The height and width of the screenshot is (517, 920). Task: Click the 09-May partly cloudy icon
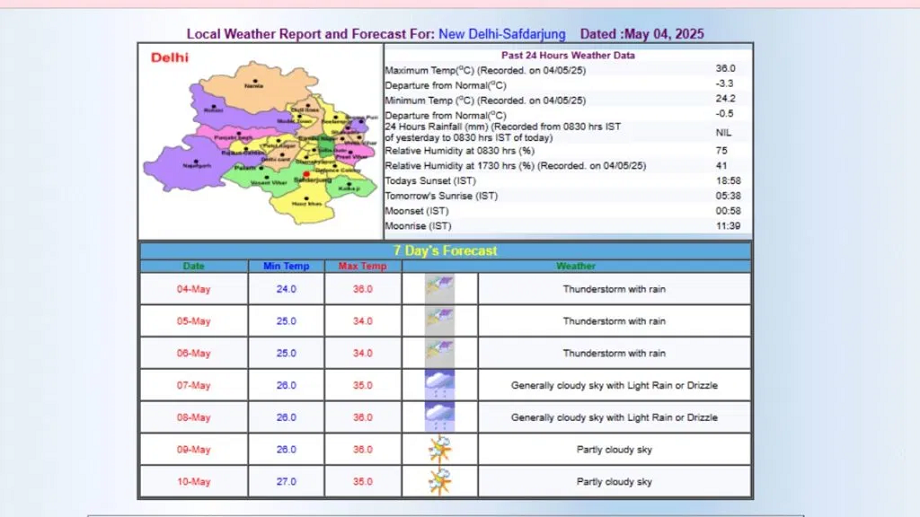click(x=439, y=450)
